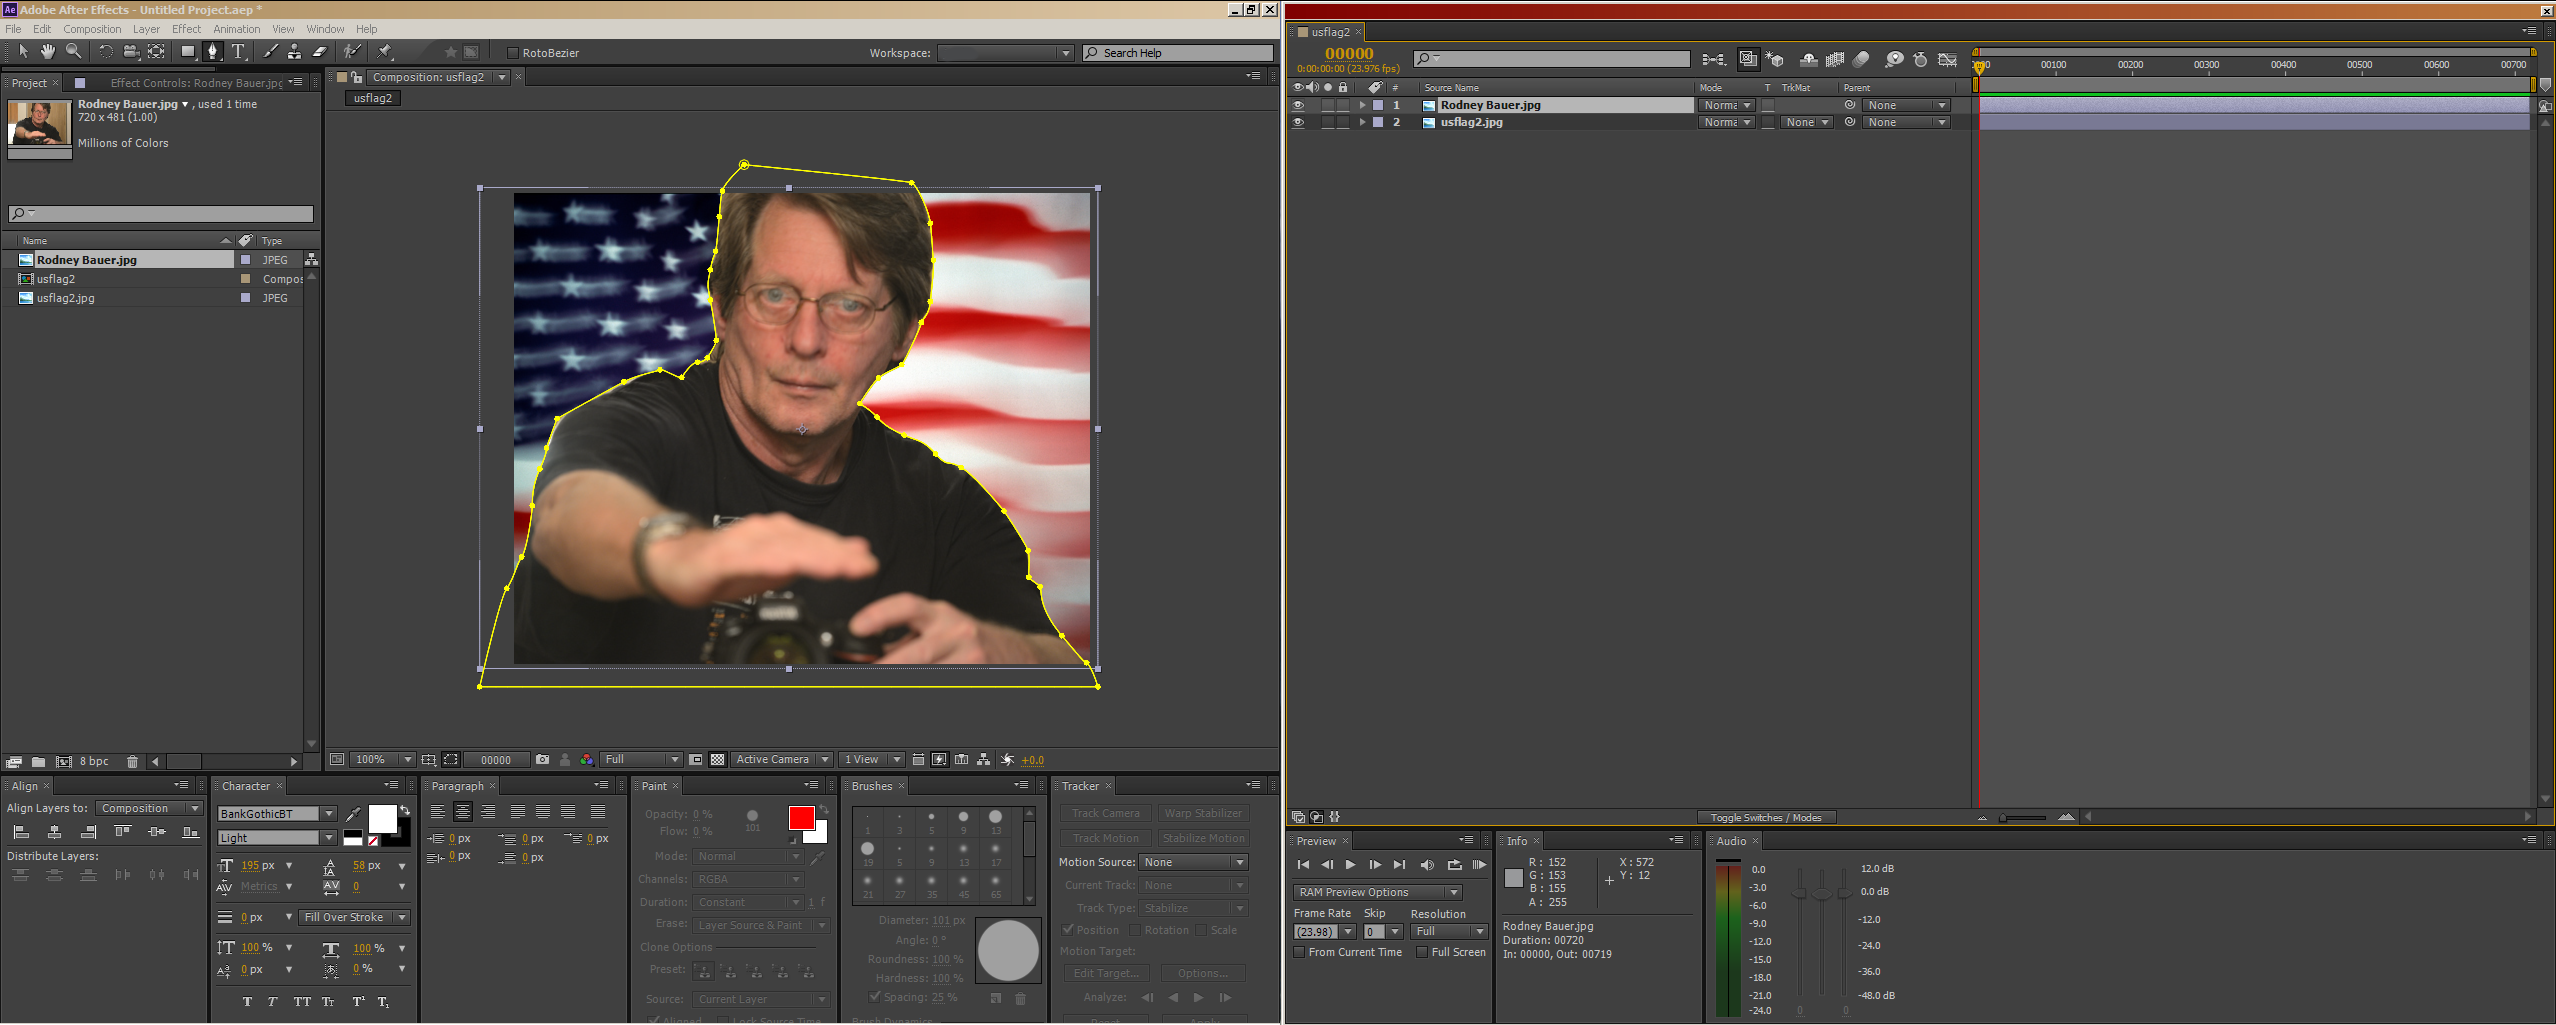Select the Zoom magnifier tool
This screenshot has width=2556, height=1025.
73,51
